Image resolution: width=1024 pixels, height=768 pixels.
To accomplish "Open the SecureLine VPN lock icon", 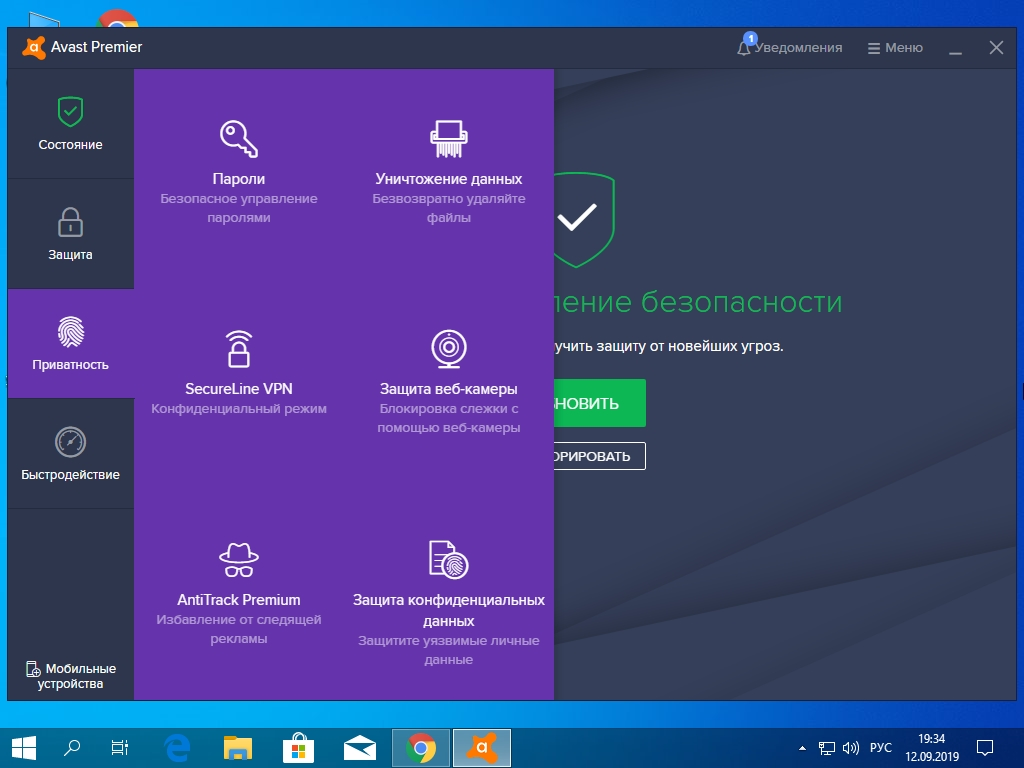I will click(x=238, y=349).
